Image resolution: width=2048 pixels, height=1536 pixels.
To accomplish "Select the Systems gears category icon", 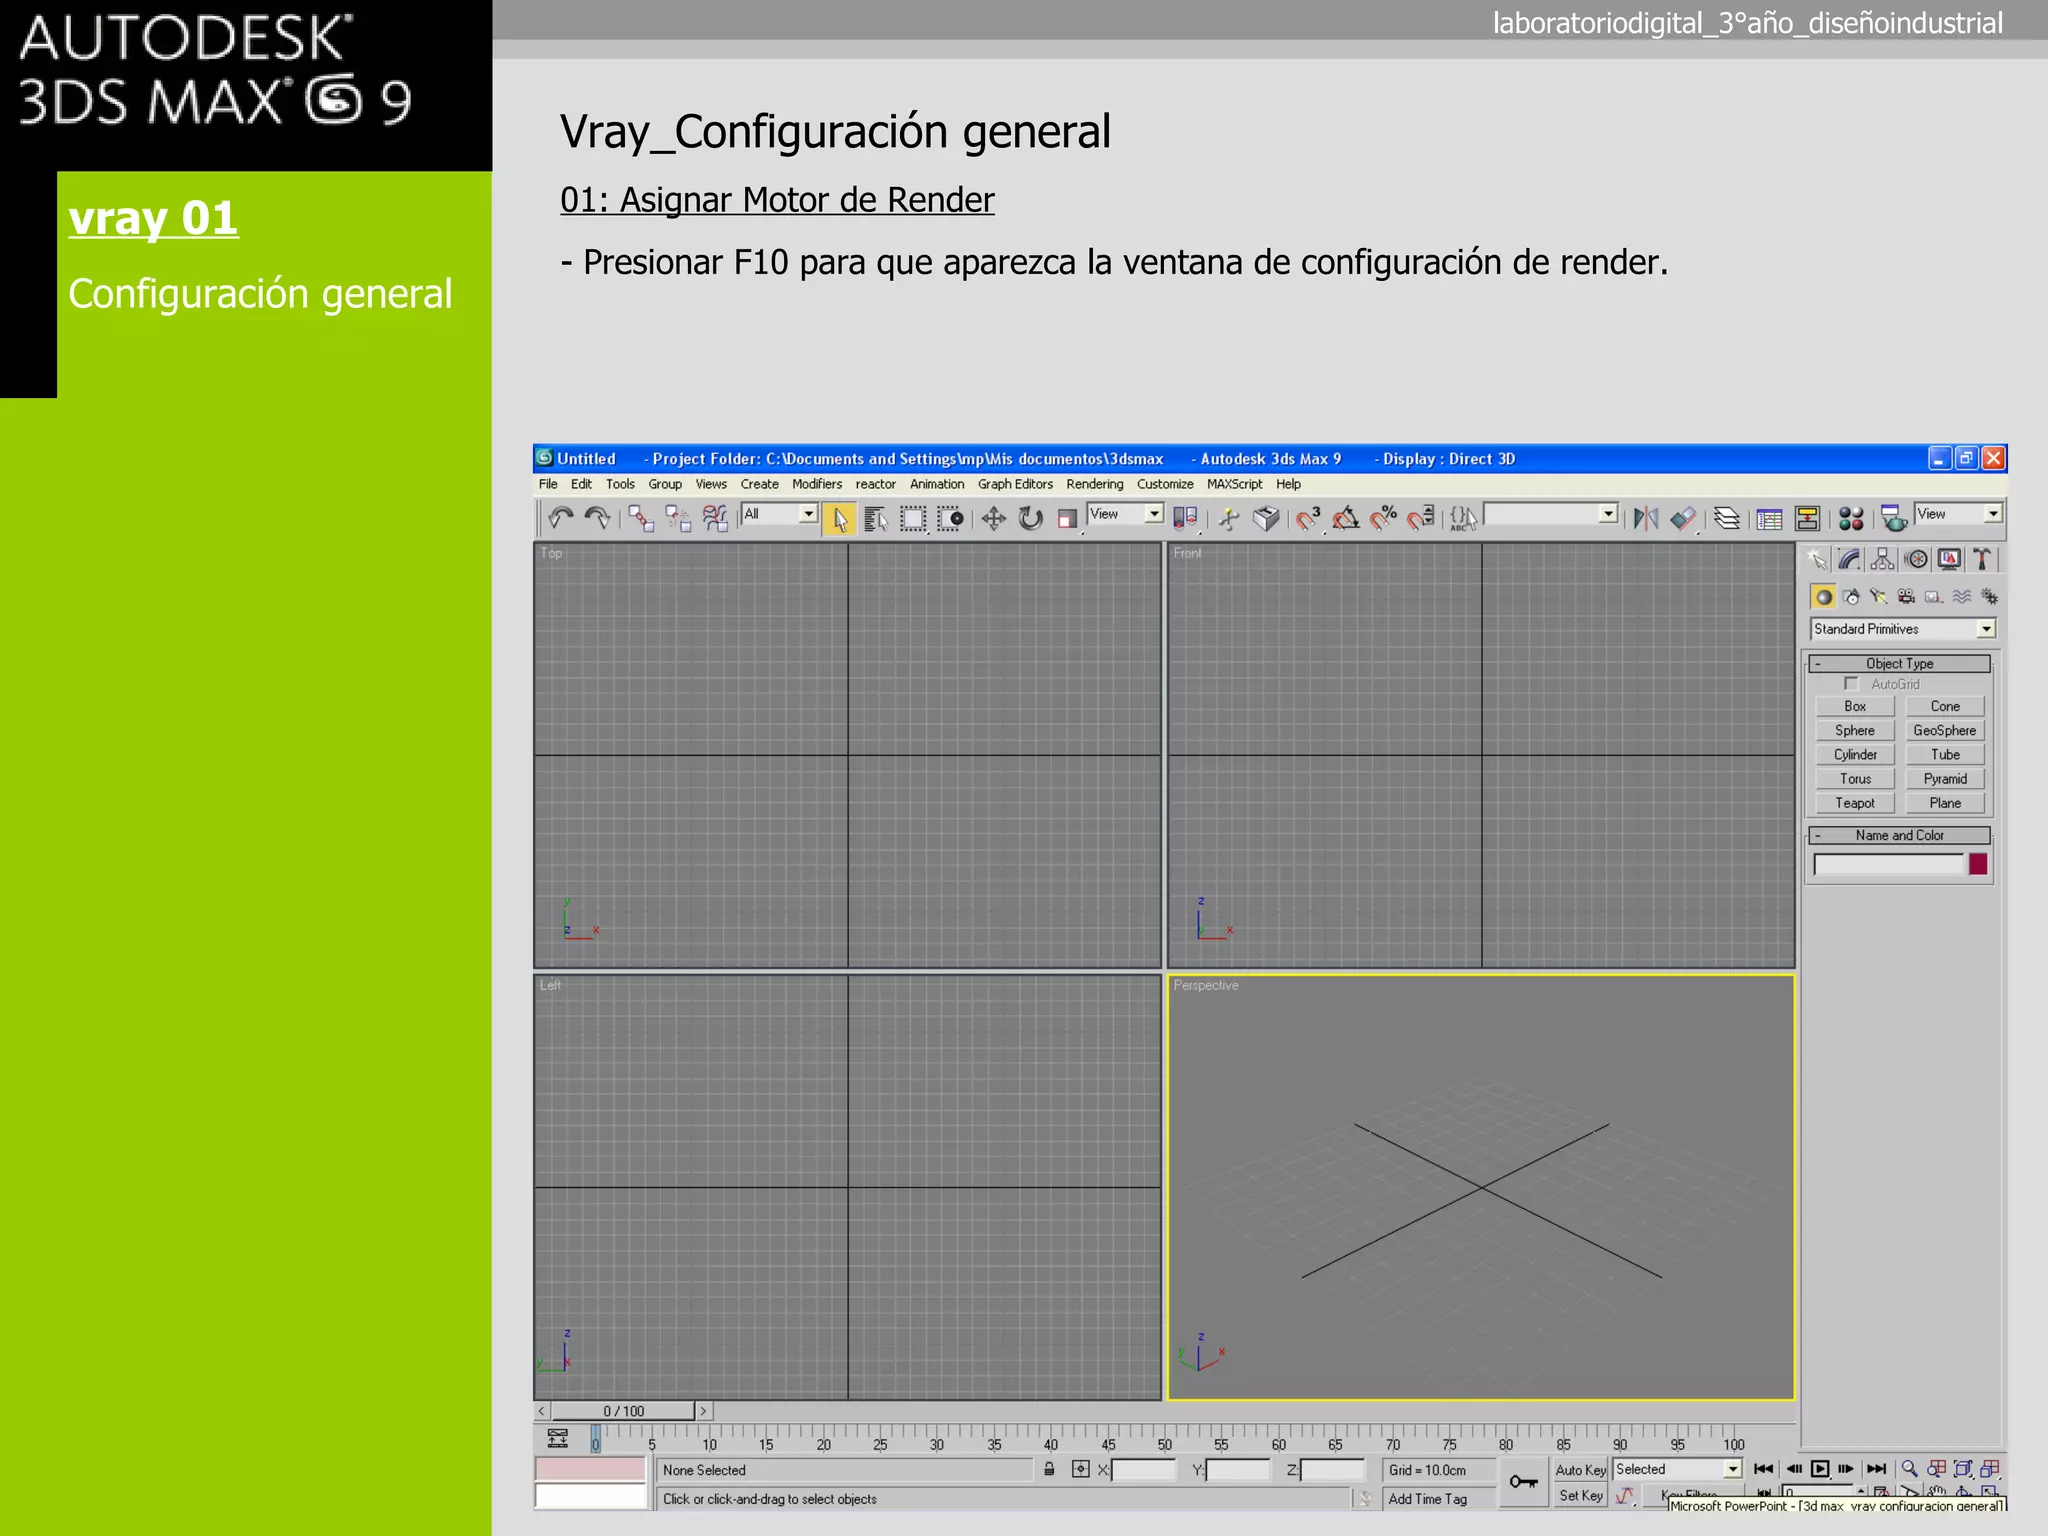I will coord(1989,597).
